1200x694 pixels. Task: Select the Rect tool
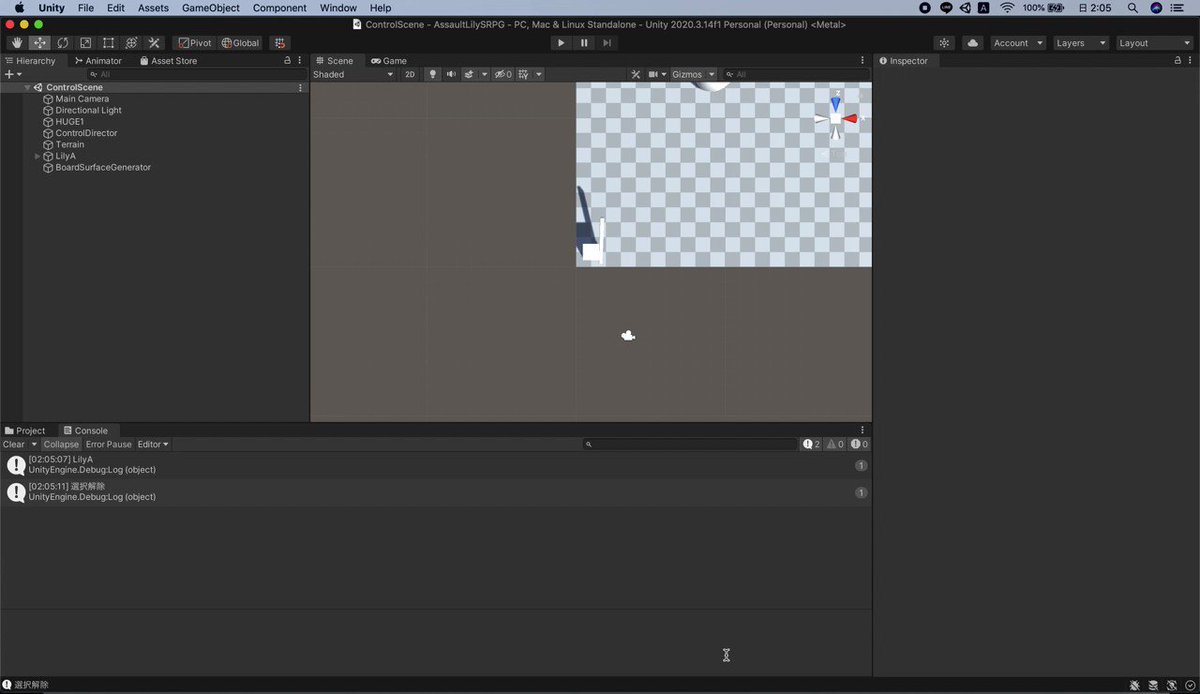[108, 43]
